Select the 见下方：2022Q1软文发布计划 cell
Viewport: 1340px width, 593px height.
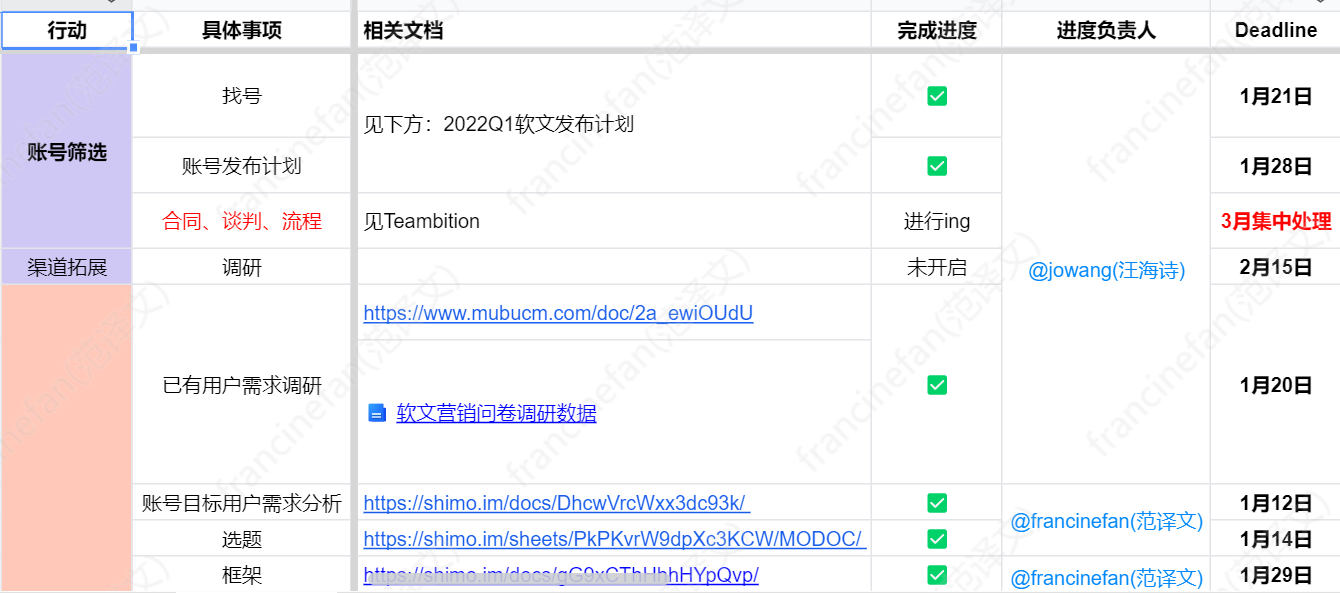pos(613,124)
